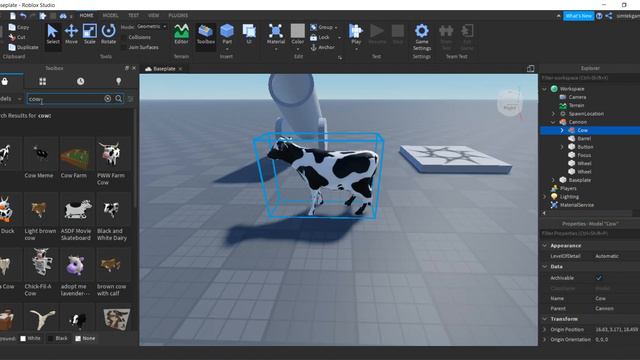Toggle the Collisions checkbox

coord(124,37)
